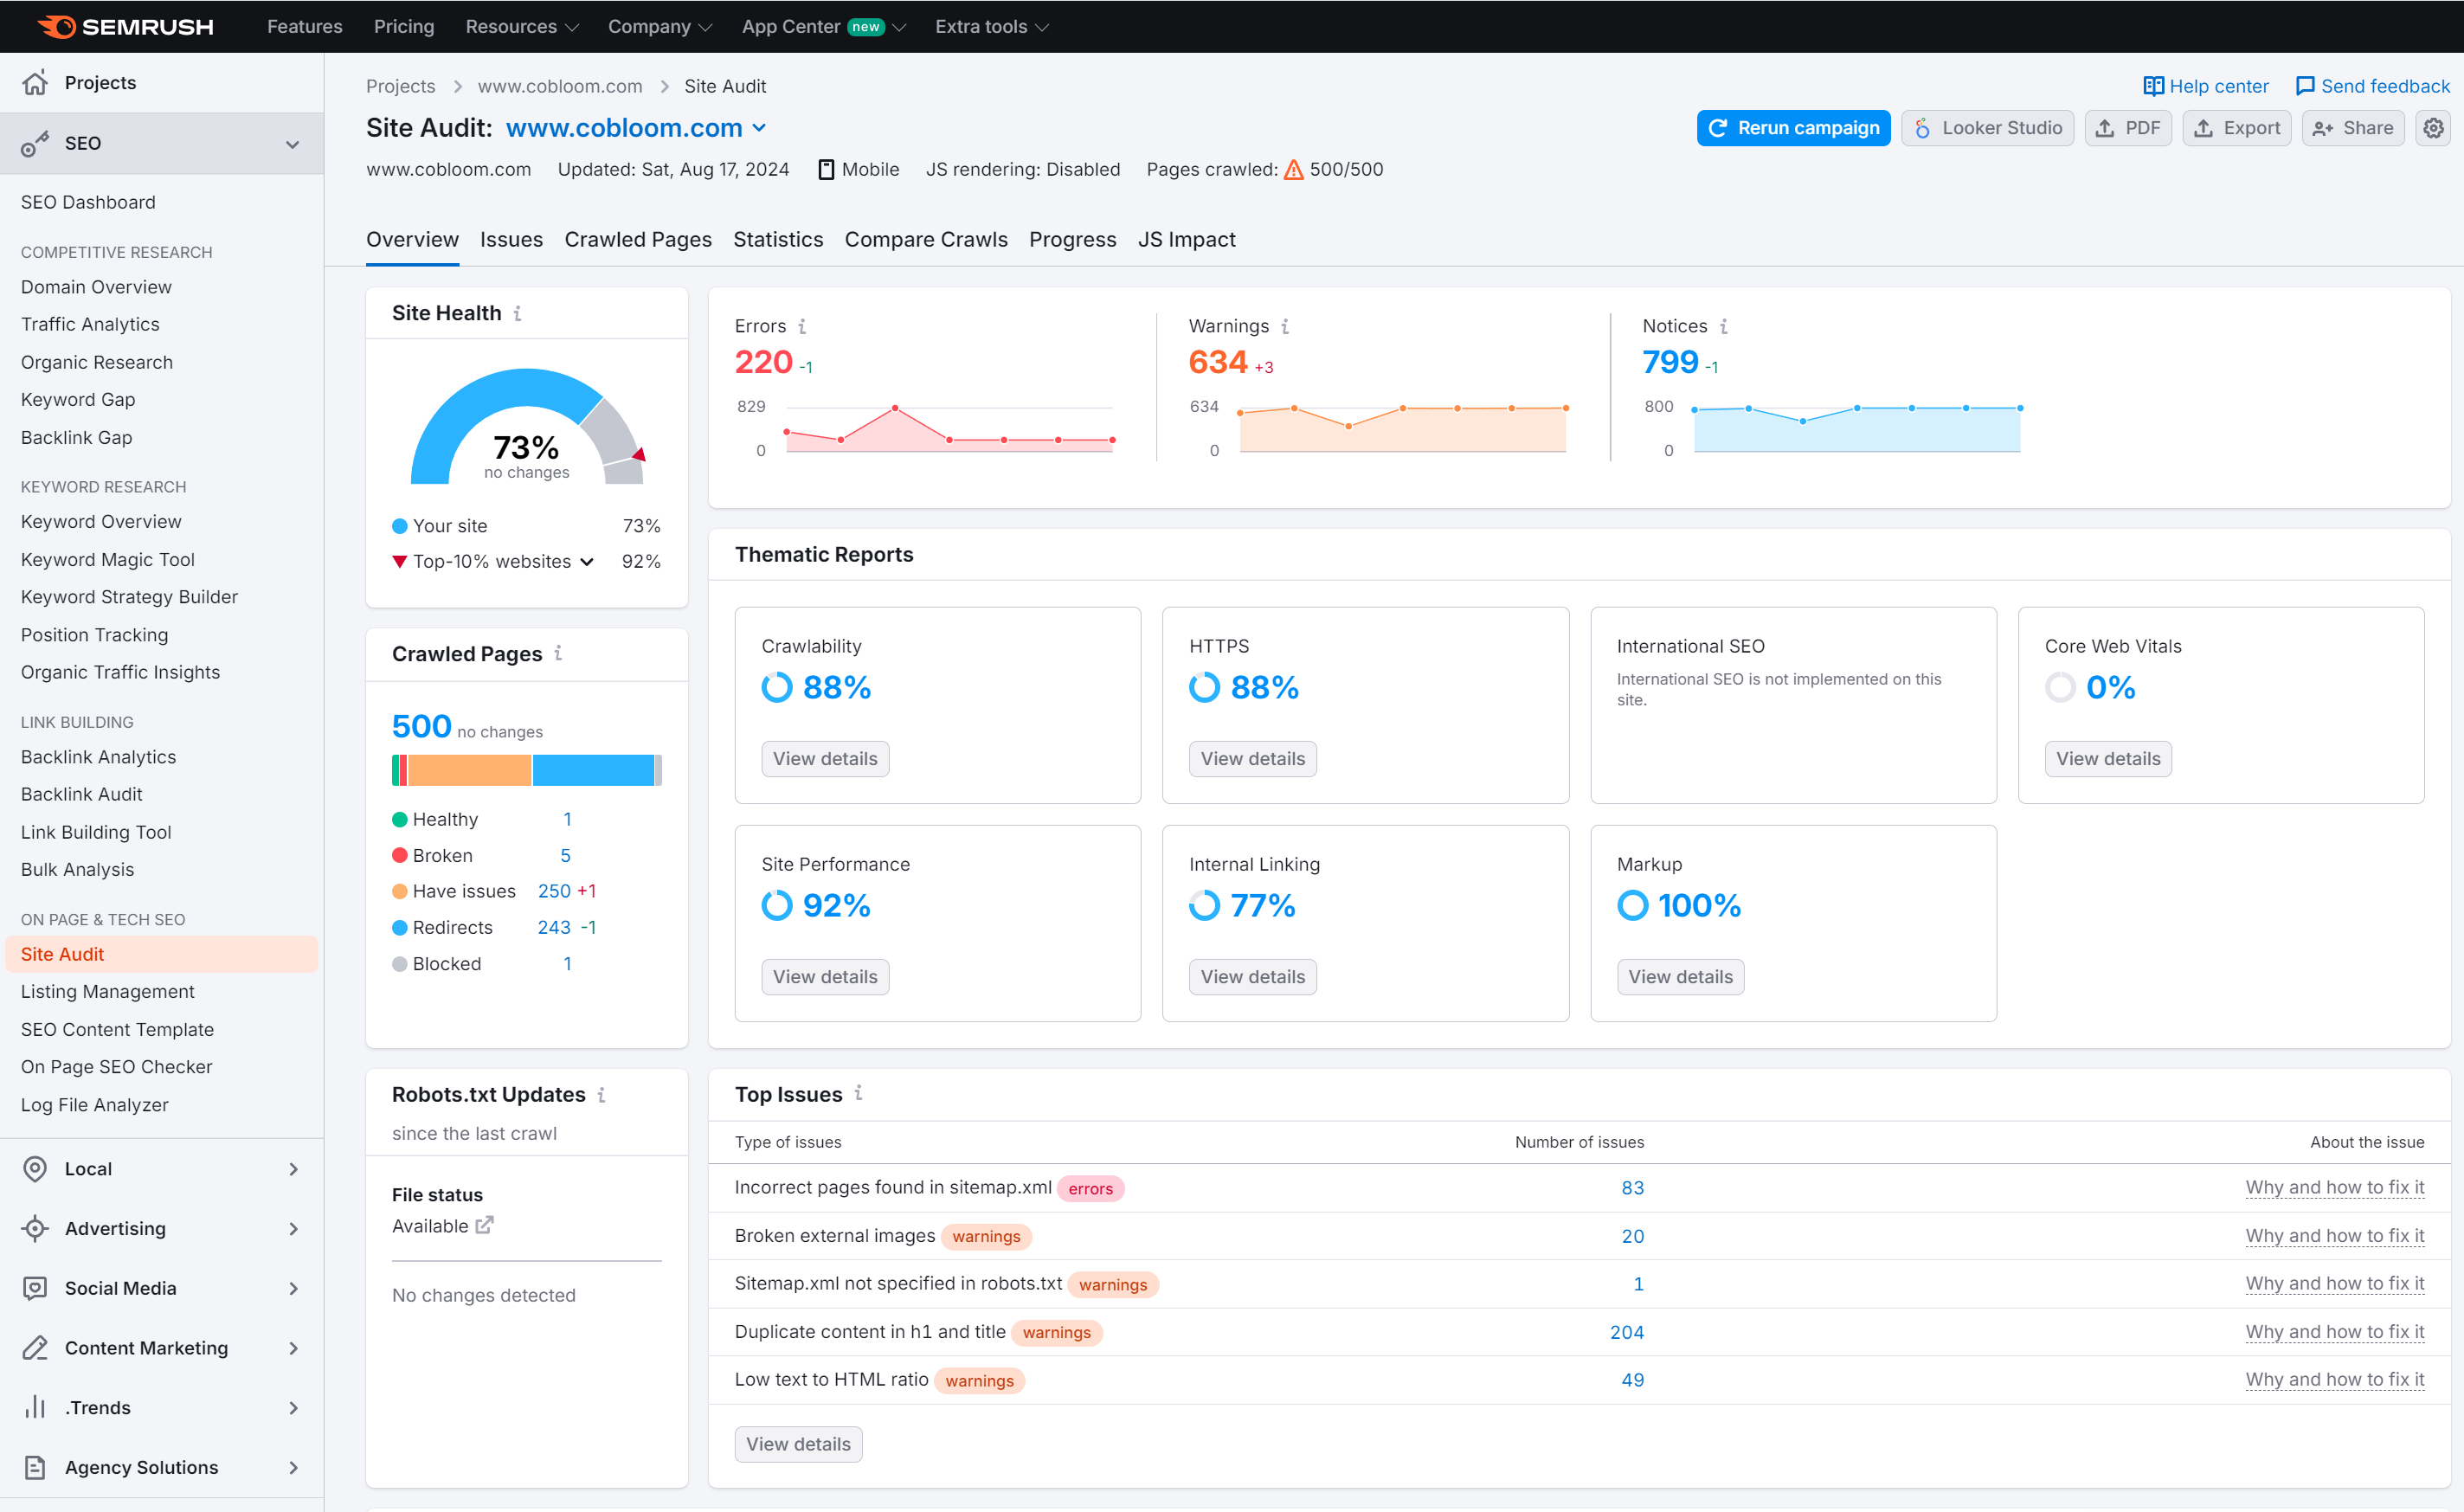Click the Errors info icon
The width and height of the screenshot is (2464, 1512).
(802, 326)
